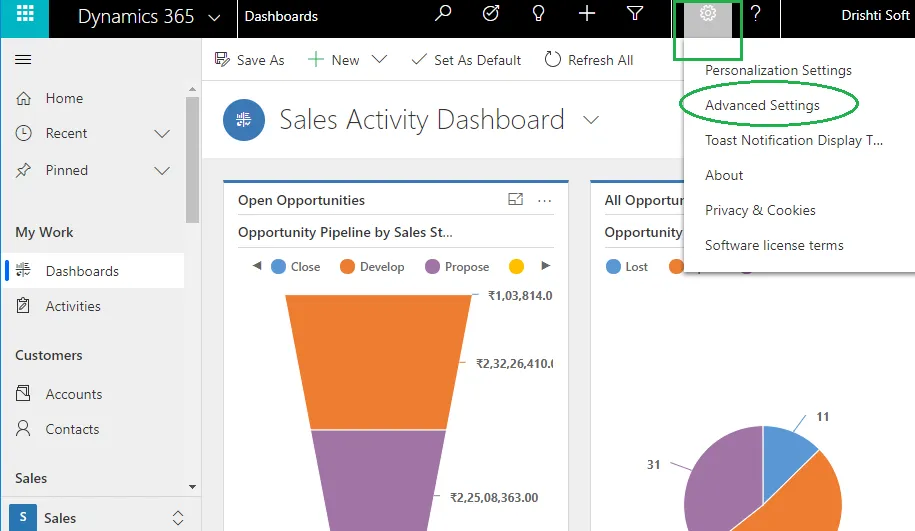This screenshot has height=531, width=915.
Task: Open the help question mark icon
Action: 755,13
